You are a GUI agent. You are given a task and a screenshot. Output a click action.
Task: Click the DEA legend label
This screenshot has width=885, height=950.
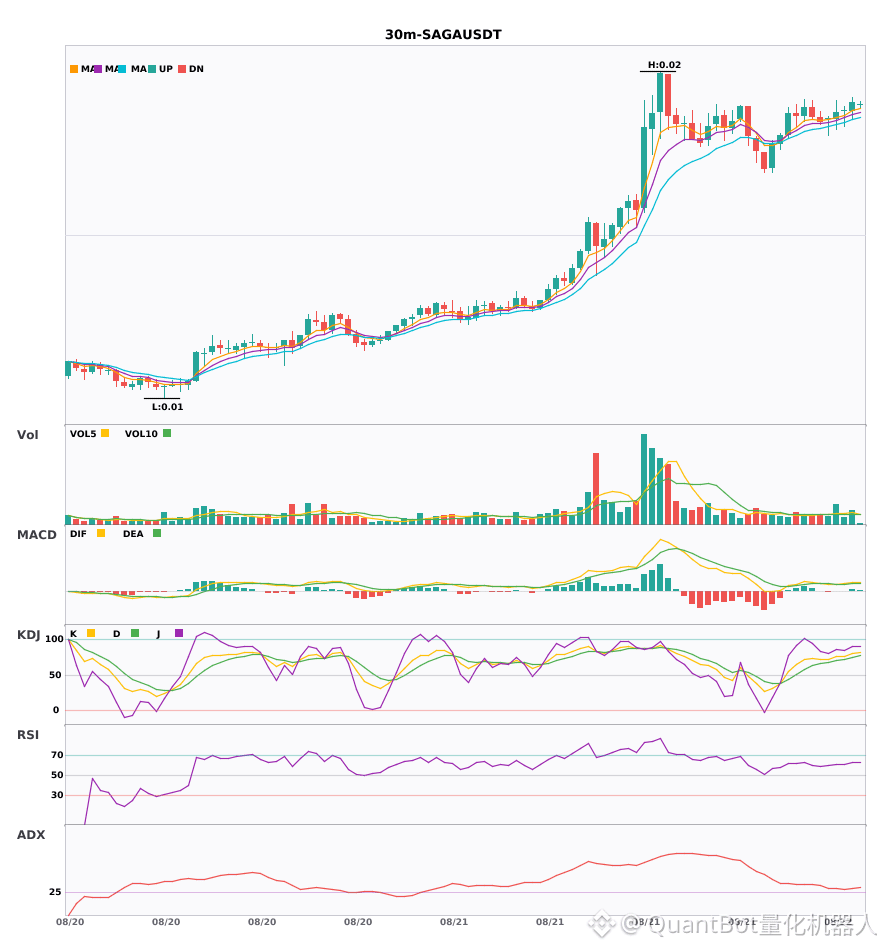coord(133,534)
